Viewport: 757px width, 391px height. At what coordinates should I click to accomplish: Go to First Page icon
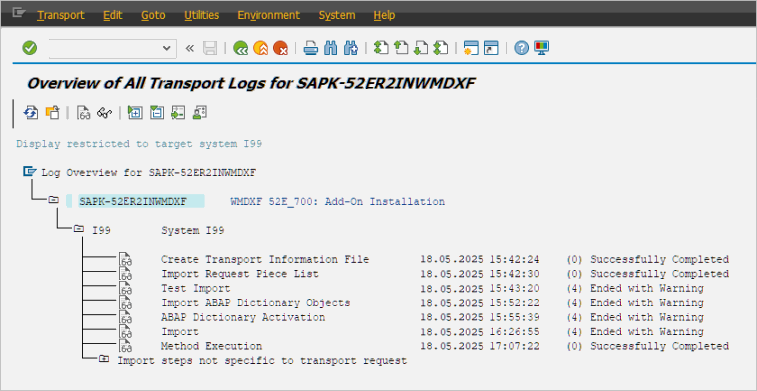pyautogui.click(x=381, y=48)
